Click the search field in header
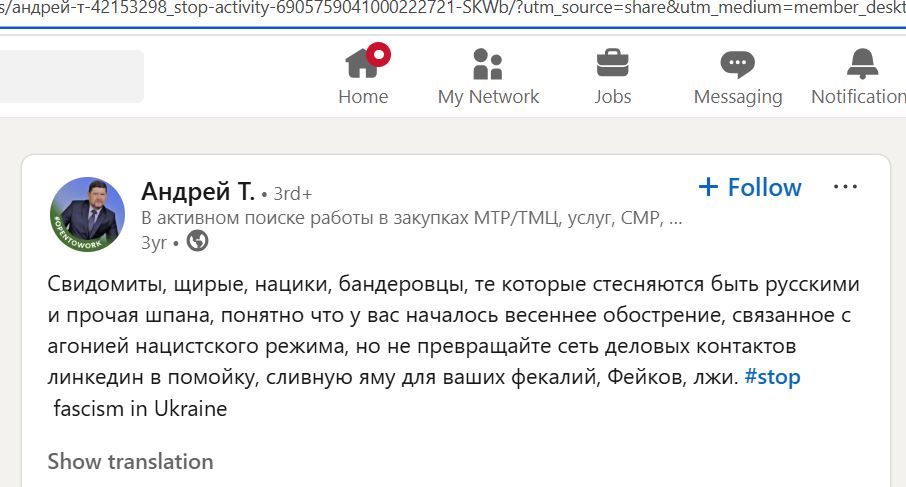906x487 pixels. [72, 76]
